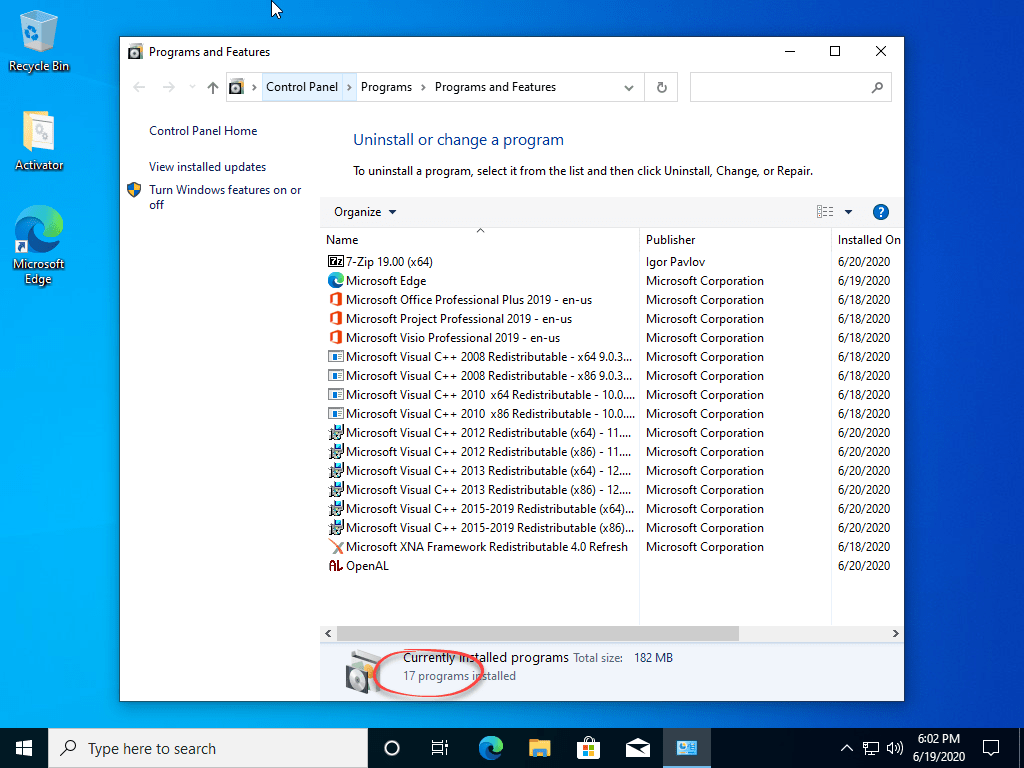
Task: Sort the list by the Name column
Action: tap(480, 240)
